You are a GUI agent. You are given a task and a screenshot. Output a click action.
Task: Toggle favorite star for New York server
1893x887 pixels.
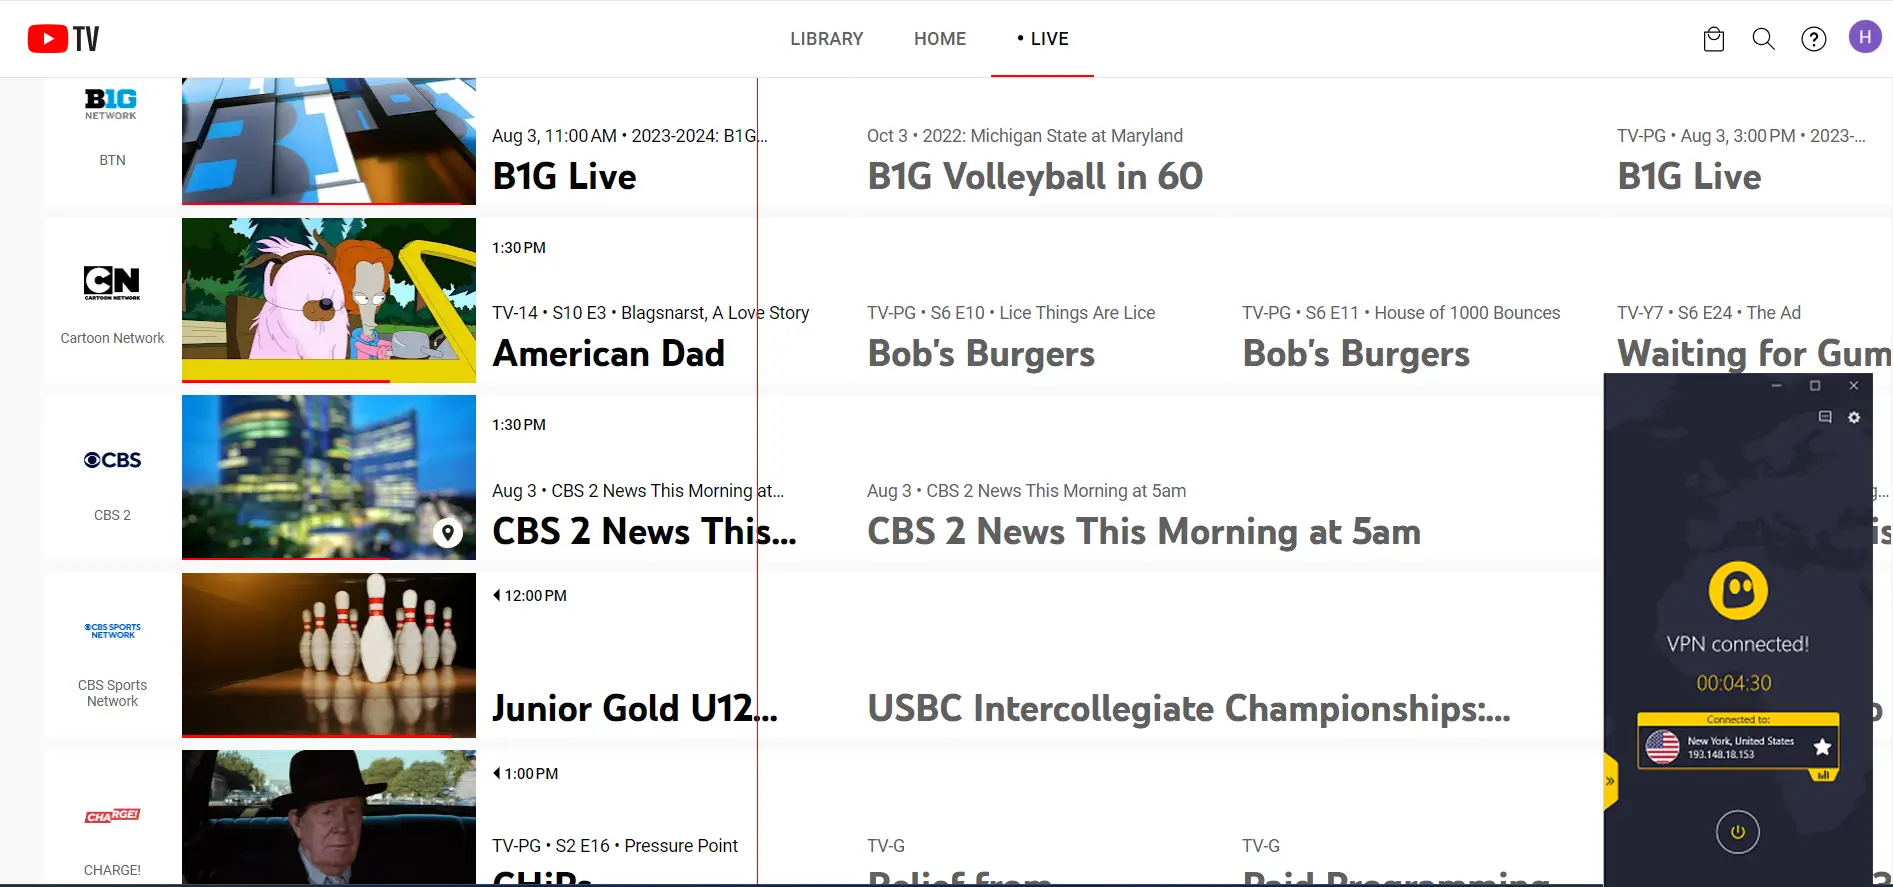1822,746
